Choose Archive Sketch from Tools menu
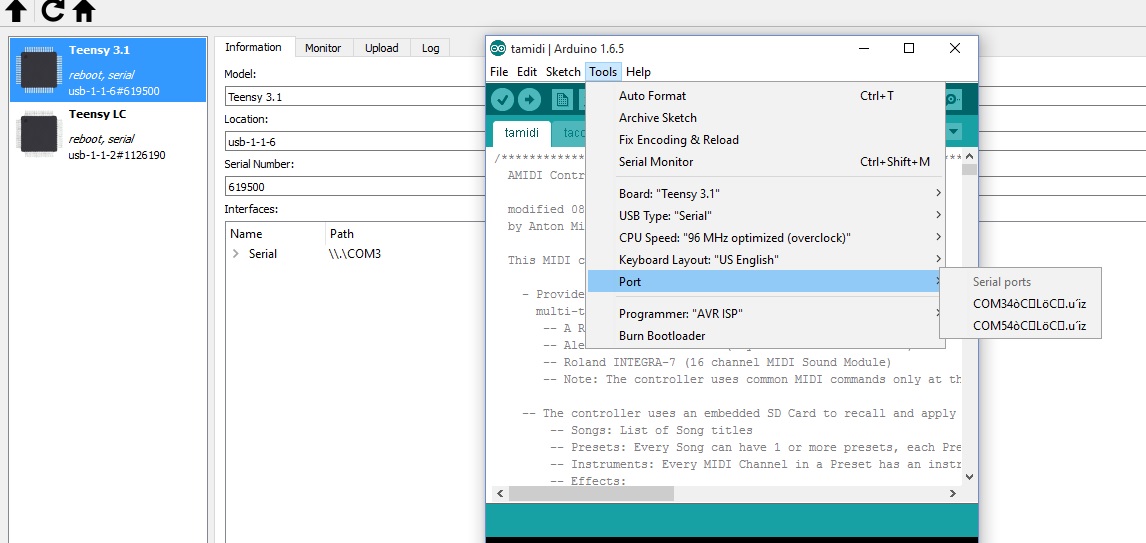The height and width of the screenshot is (543, 1146). [x=765, y=118]
